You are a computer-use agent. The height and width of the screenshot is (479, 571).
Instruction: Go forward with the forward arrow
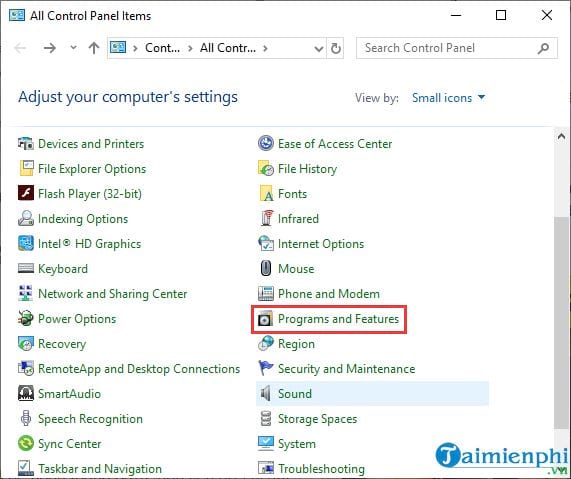(50, 48)
